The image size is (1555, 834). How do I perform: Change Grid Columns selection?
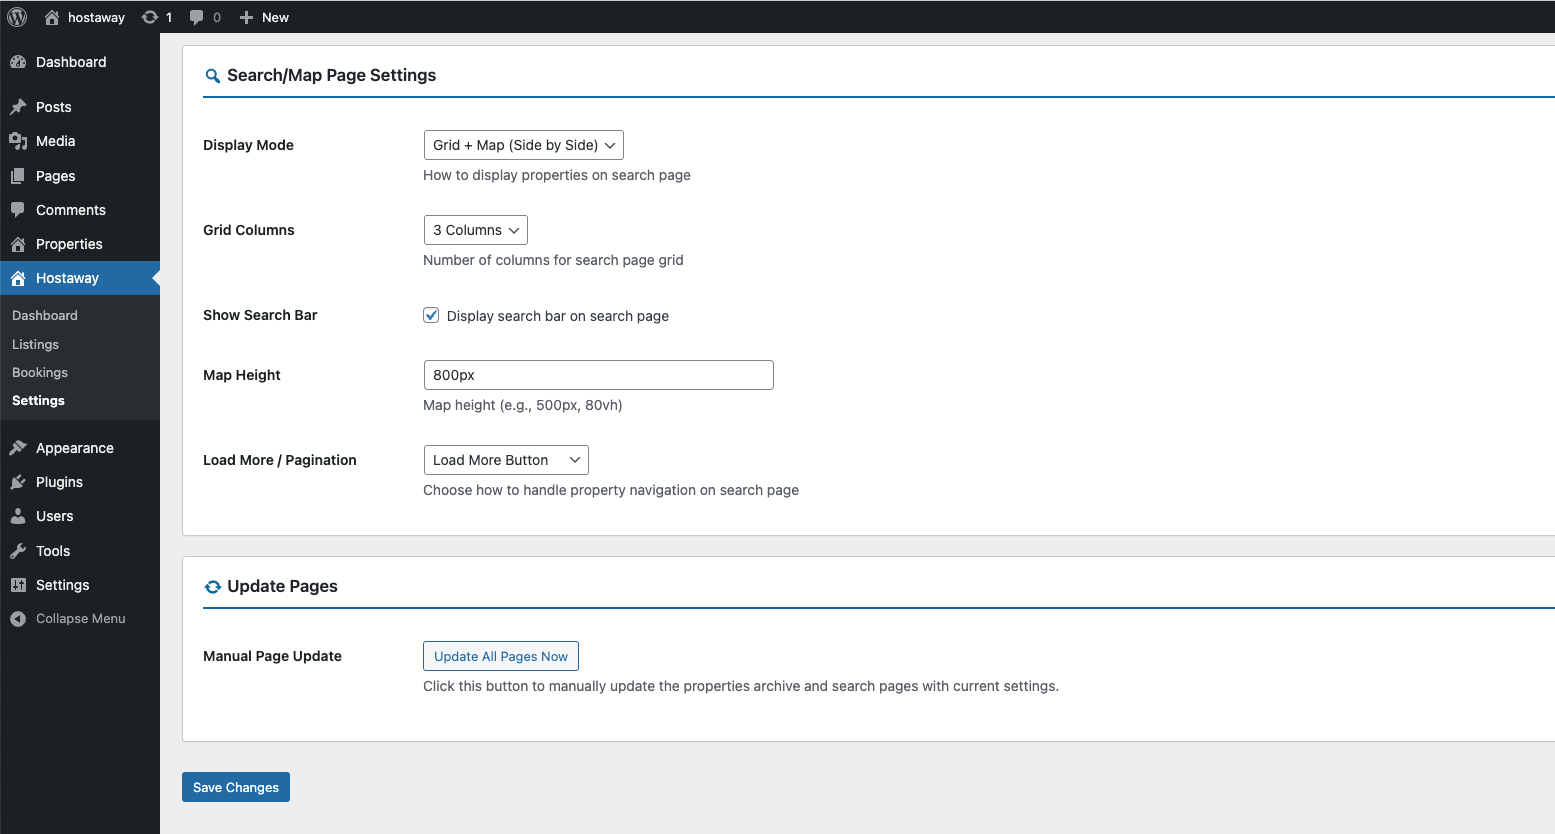(475, 229)
